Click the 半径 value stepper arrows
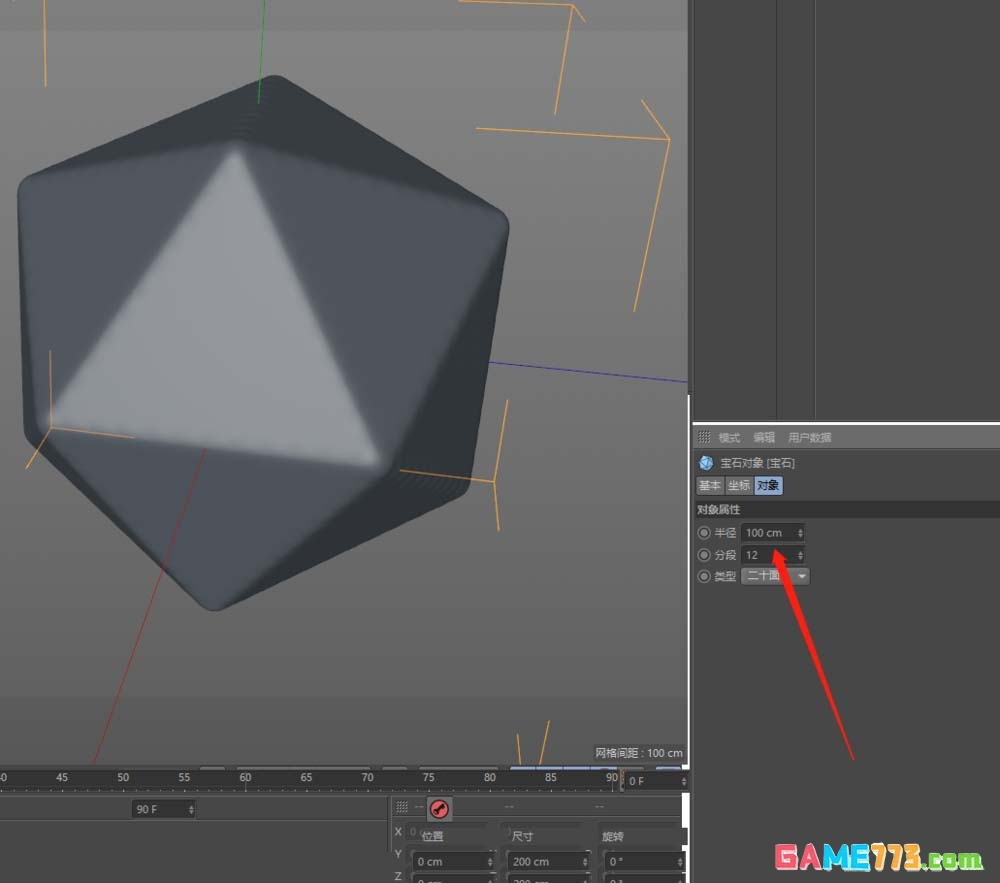The image size is (1000, 883). (x=800, y=533)
